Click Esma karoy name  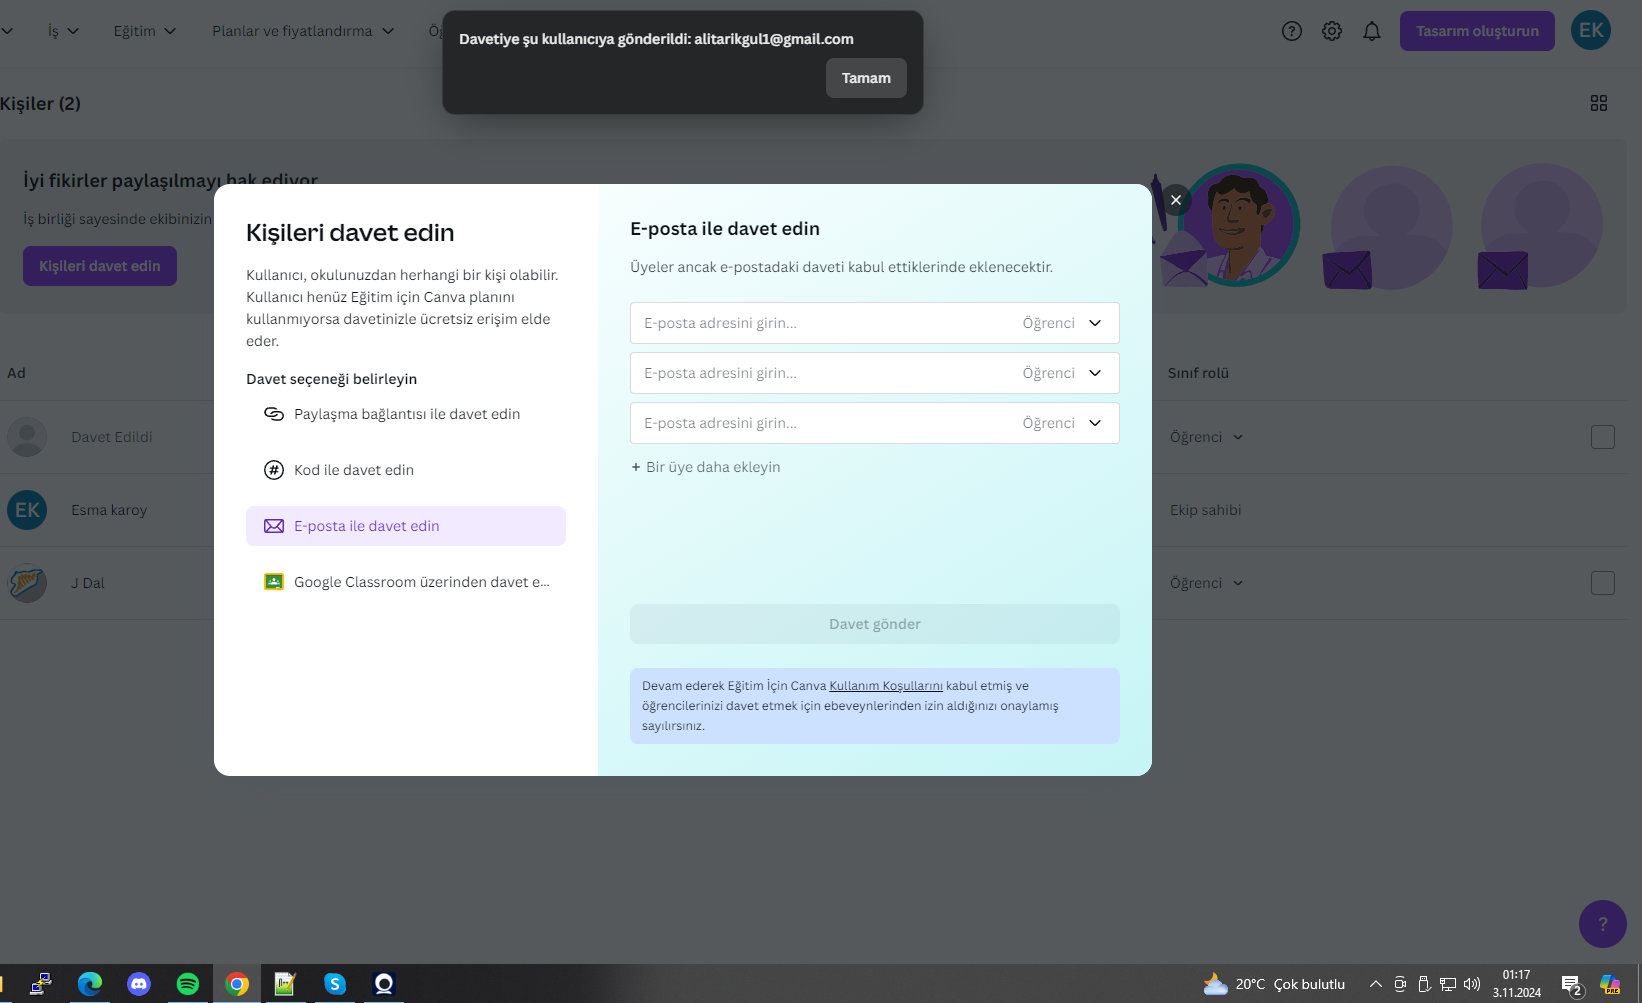[x=109, y=510]
